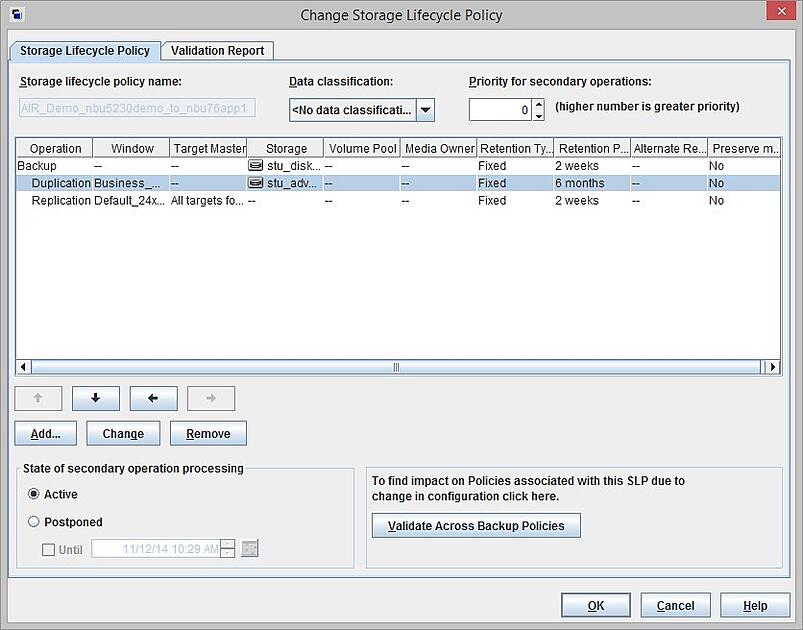Switch to the Validation Report tab
Screen dimensions: 803x630
coord(219,50)
